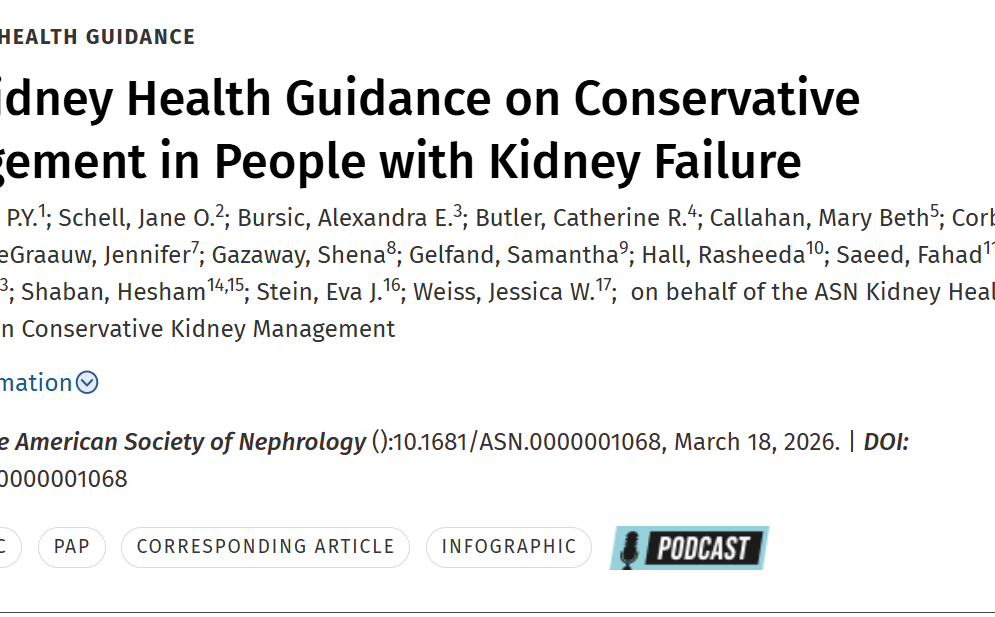Select the PAP tag

pyautogui.click(x=71, y=547)
